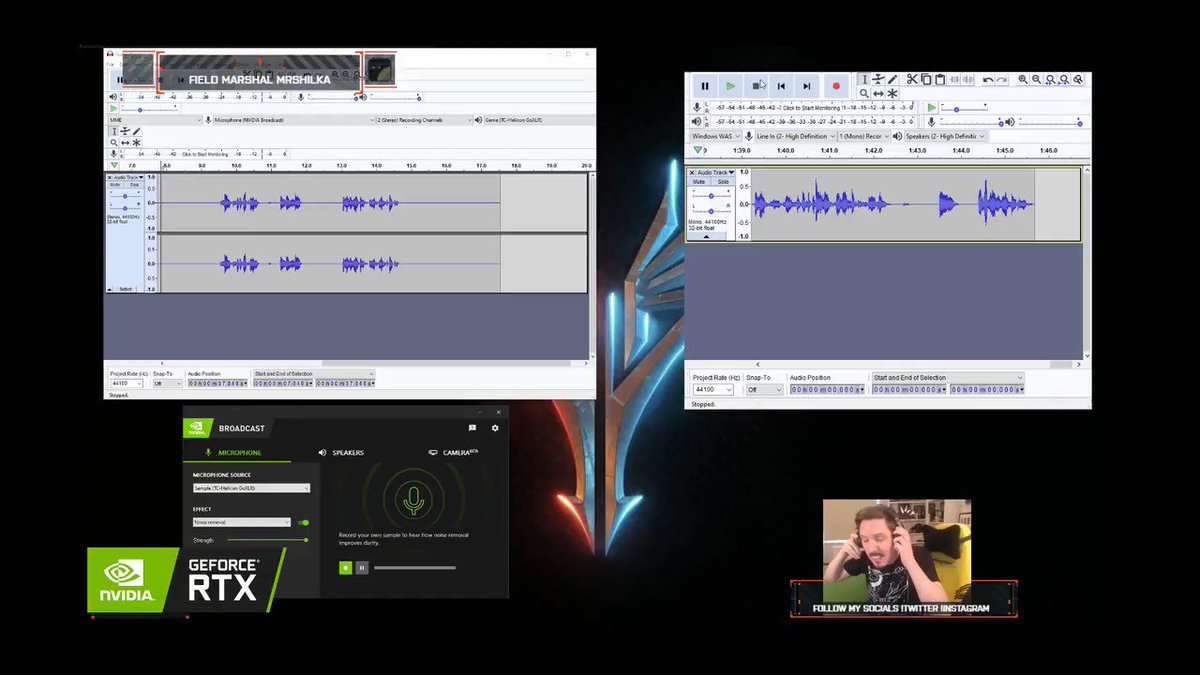The image size is (1200, 675).
Task: Select the Draw pencil tool in right Audacity
Action: point(892,80)
